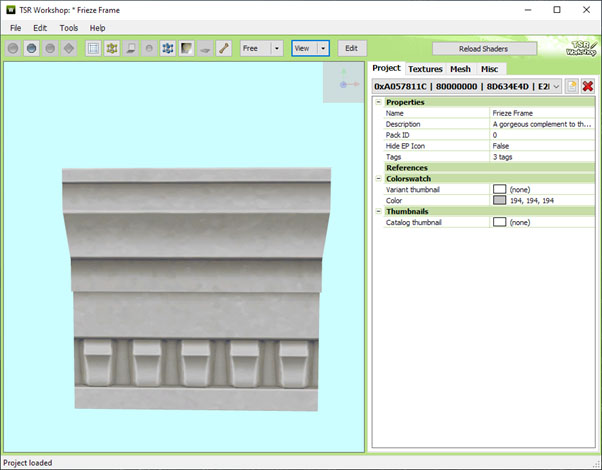
Task: Click the bone icon in toolbar
Action: tap(223, 48)
